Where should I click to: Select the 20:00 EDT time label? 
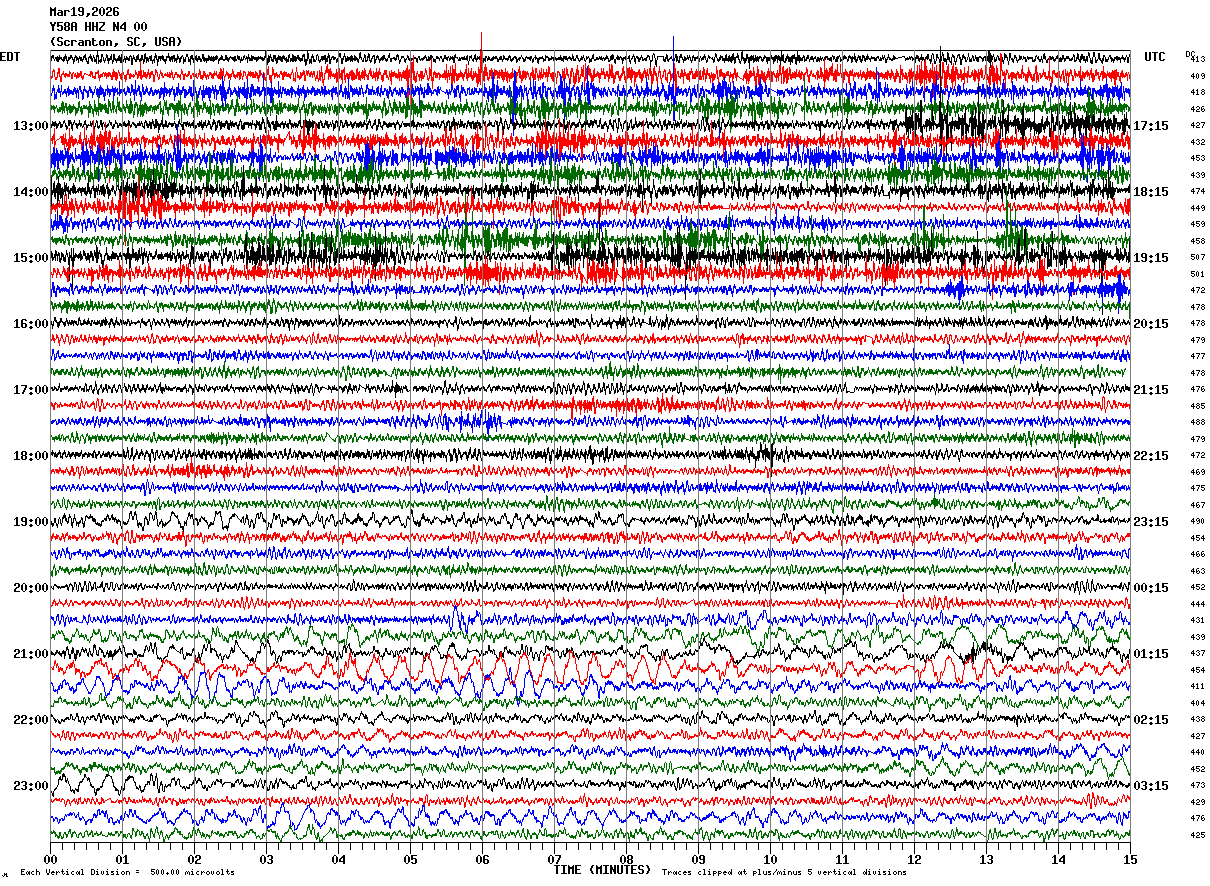tap(31, 588)
